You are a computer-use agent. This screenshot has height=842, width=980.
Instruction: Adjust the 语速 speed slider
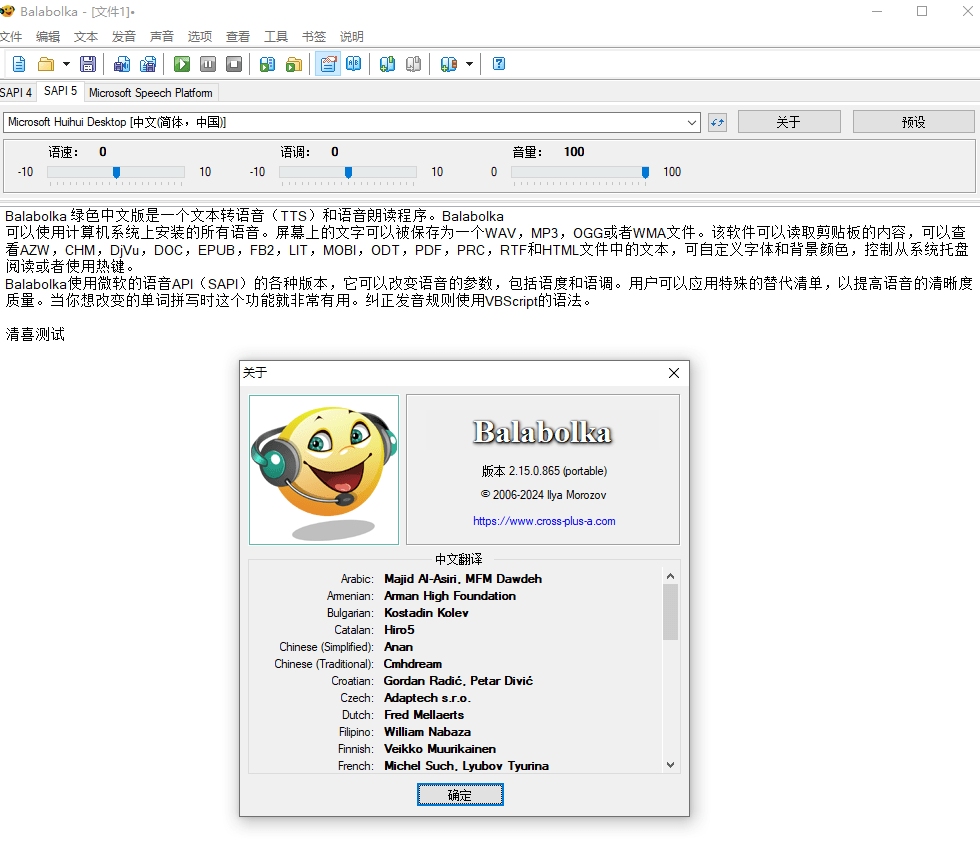pos(116,173)
